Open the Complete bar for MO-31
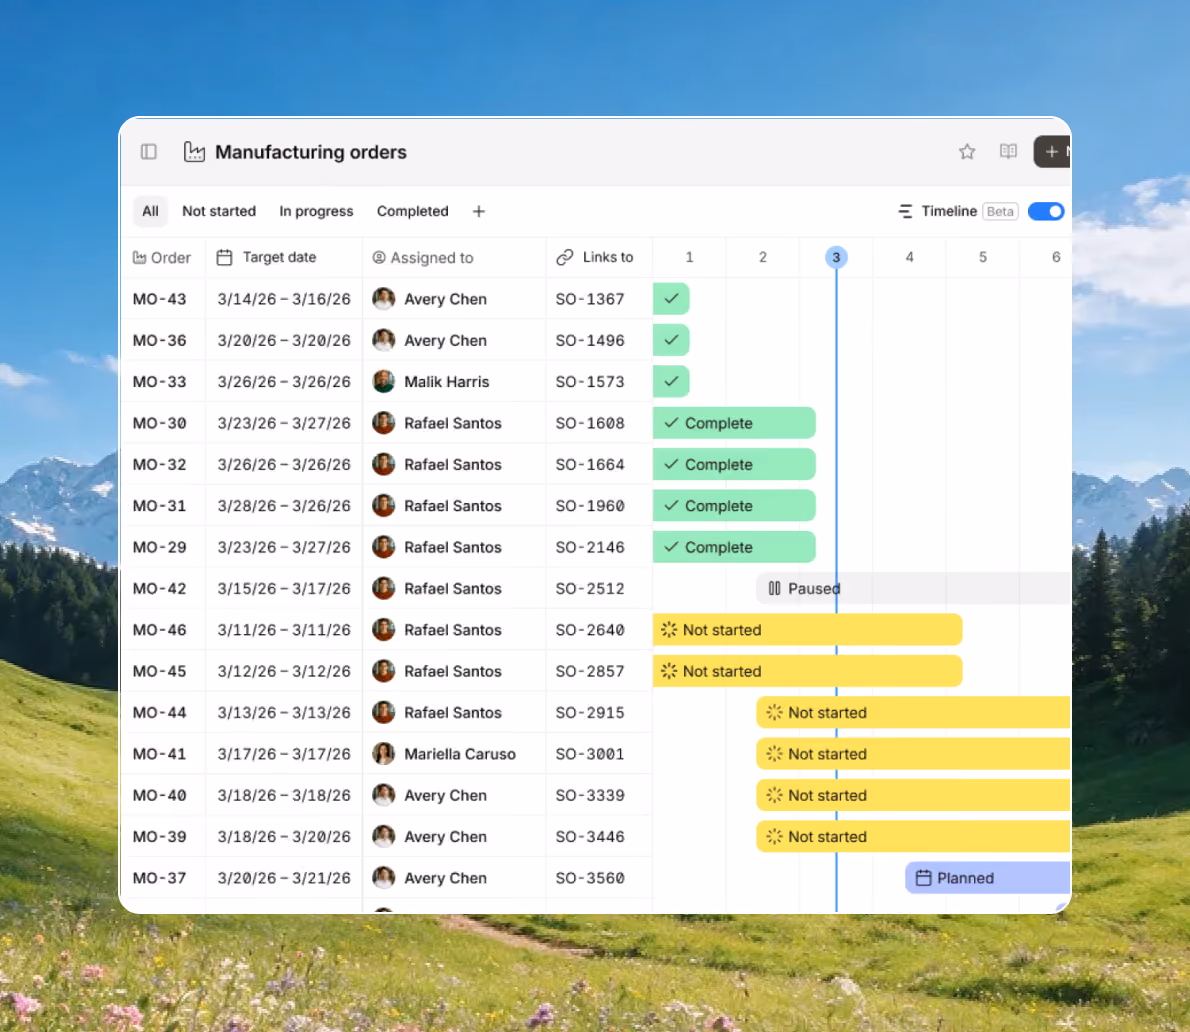The width and height of the screenshot is (1190, 1032). (734, 505)
